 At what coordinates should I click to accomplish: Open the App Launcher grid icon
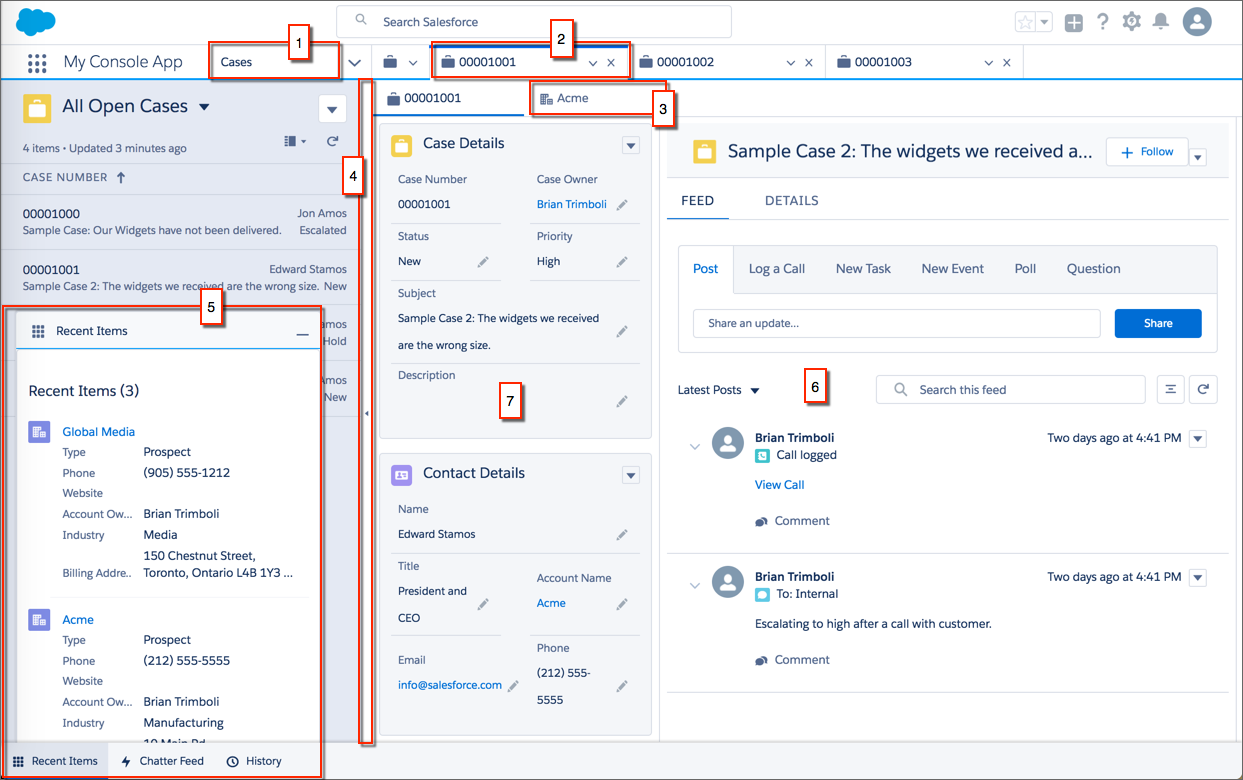(37, 63)
